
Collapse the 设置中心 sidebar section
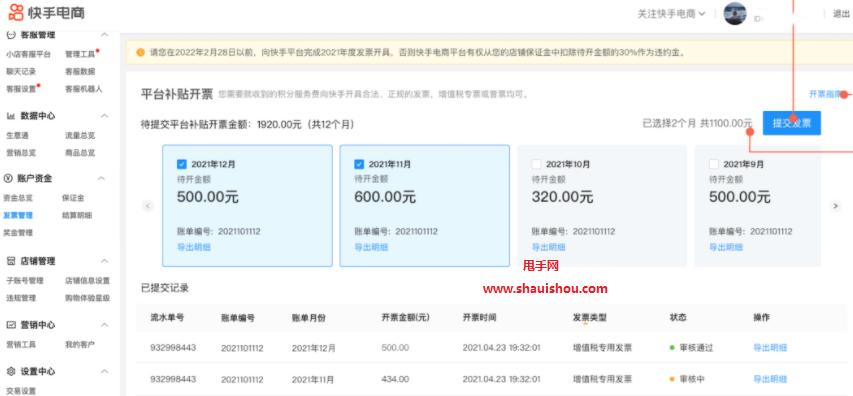(x=104, y=372)
